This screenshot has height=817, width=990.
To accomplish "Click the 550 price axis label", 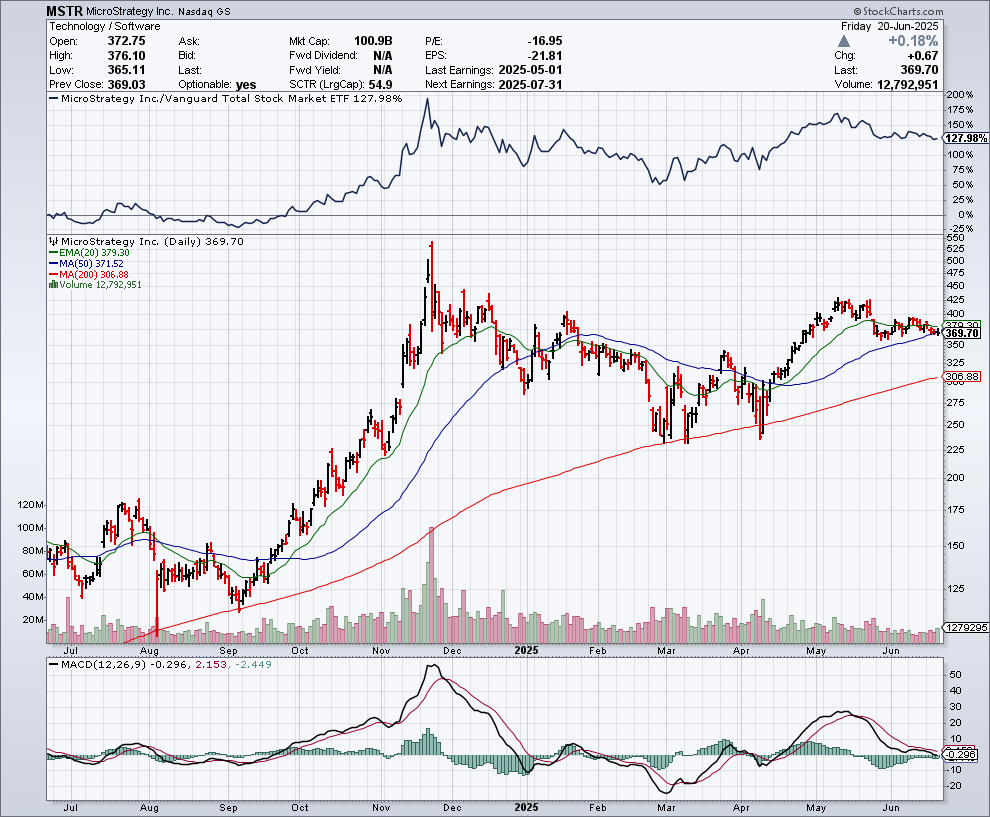I will click(x=955, y=237).
